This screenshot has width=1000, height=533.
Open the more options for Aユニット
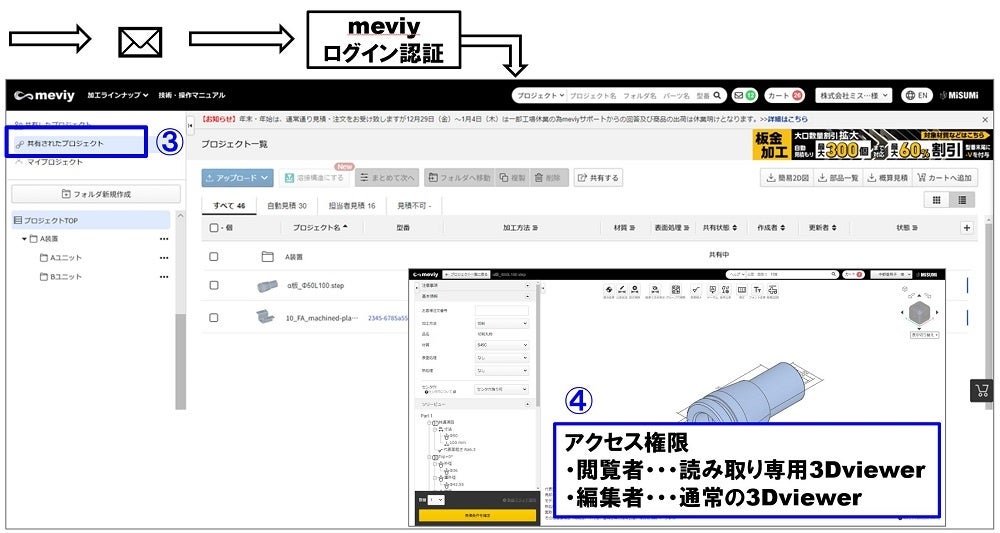(x=164, y=258)
